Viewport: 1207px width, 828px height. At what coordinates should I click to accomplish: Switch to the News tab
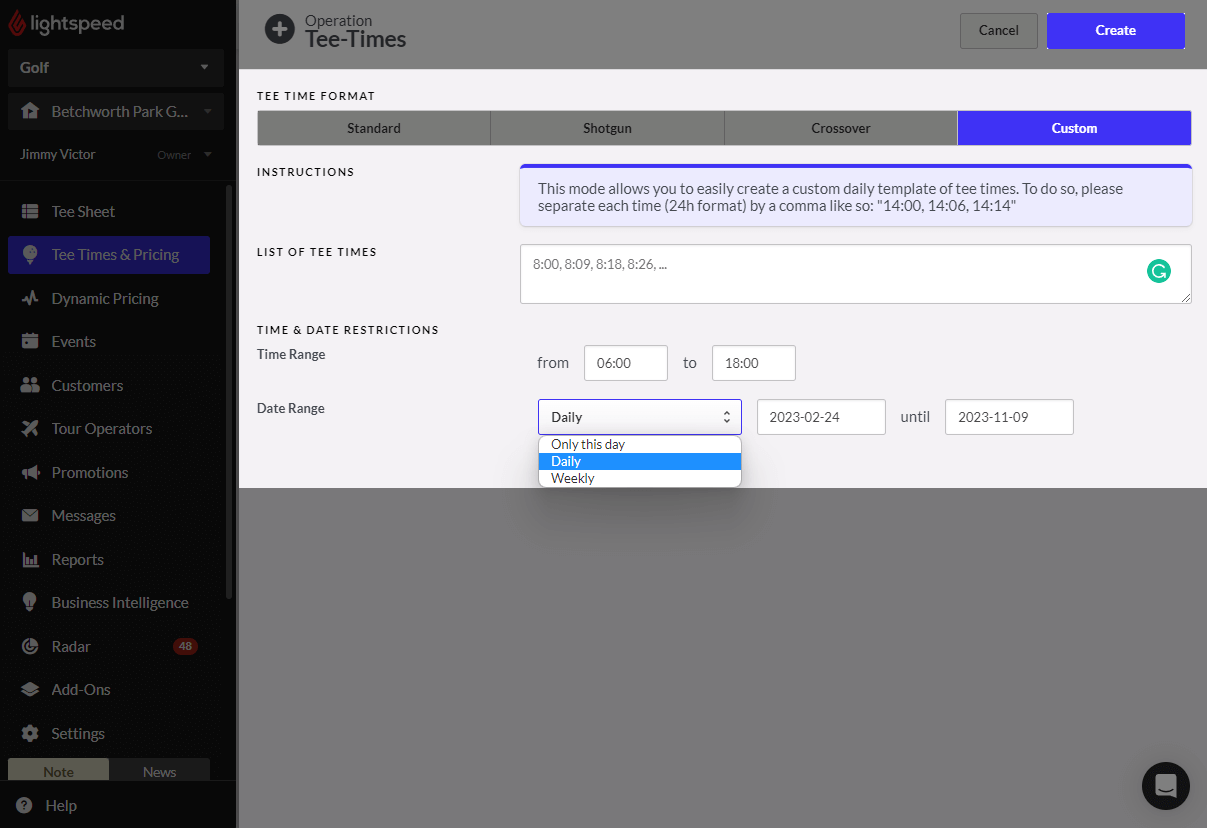tap(160, 771)
